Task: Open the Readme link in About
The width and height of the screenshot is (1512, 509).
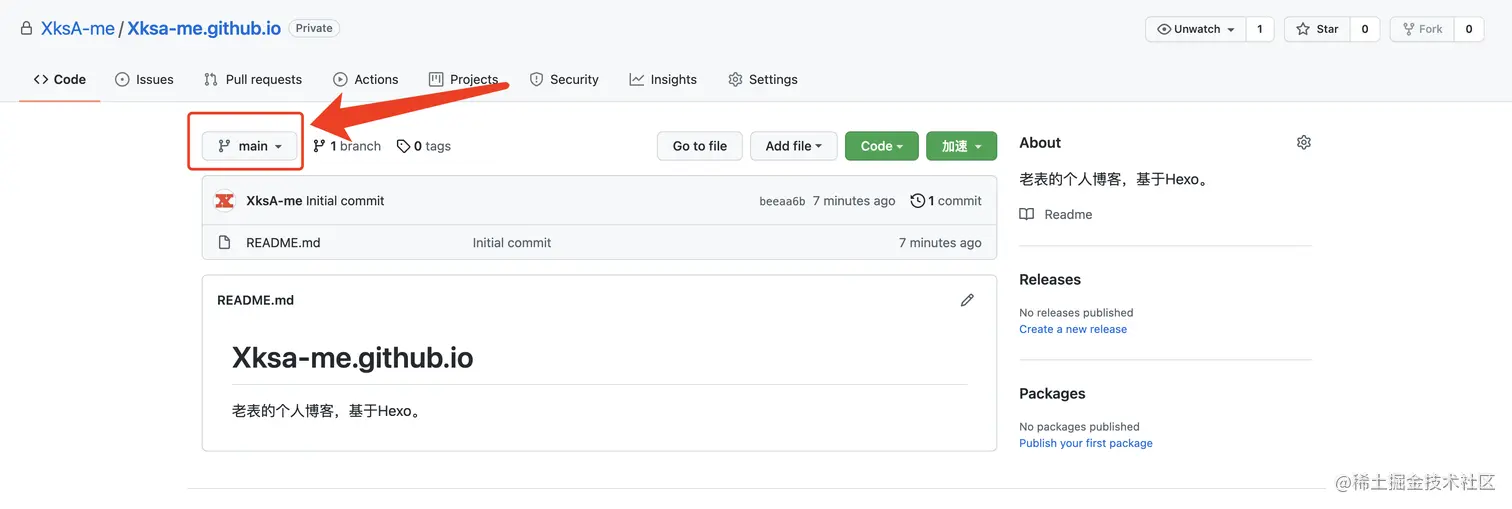Action: pos(1068,214)
